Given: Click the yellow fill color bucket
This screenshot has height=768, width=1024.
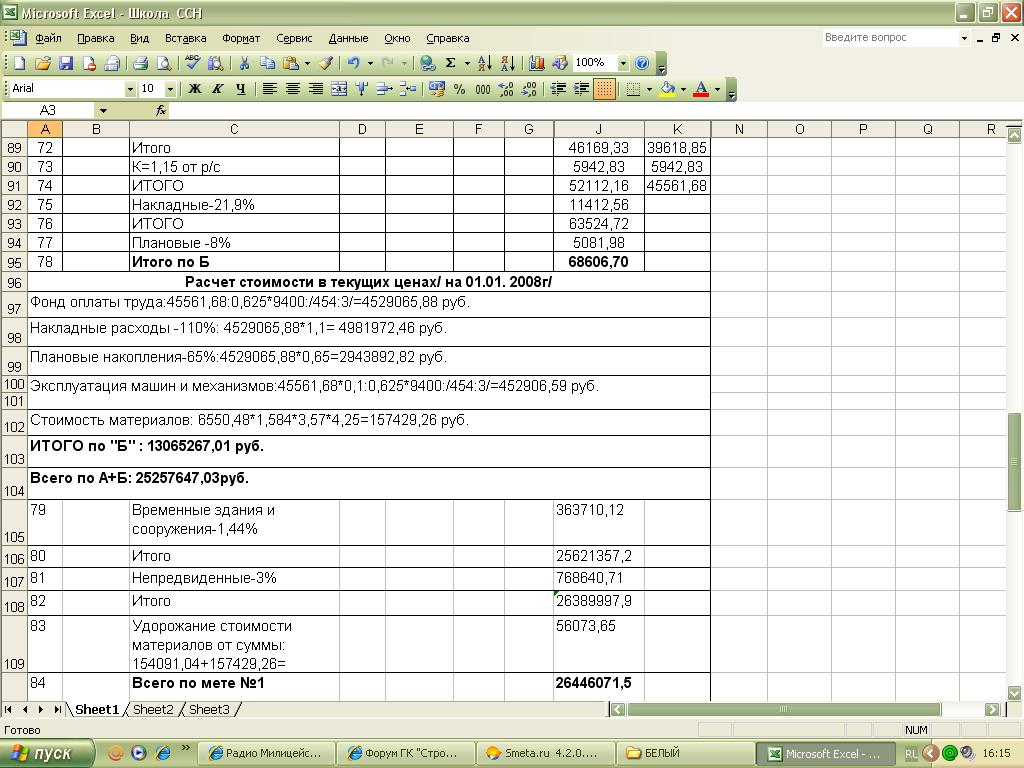Looking at the screenshot, I should [667, 89].
